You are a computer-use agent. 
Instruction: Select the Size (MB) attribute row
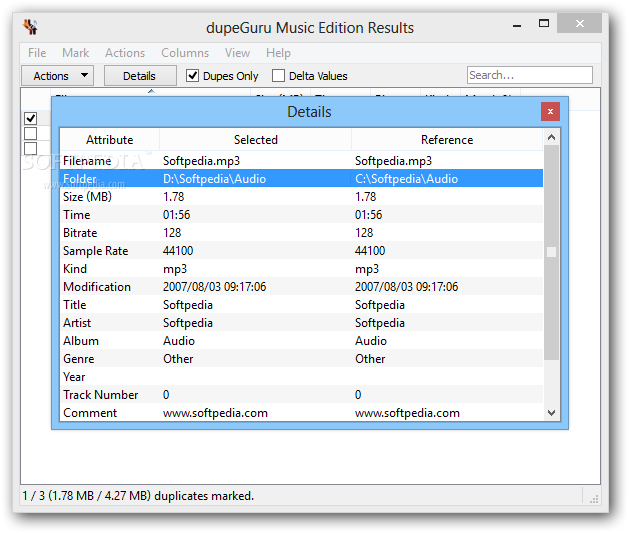pos(302,197)
